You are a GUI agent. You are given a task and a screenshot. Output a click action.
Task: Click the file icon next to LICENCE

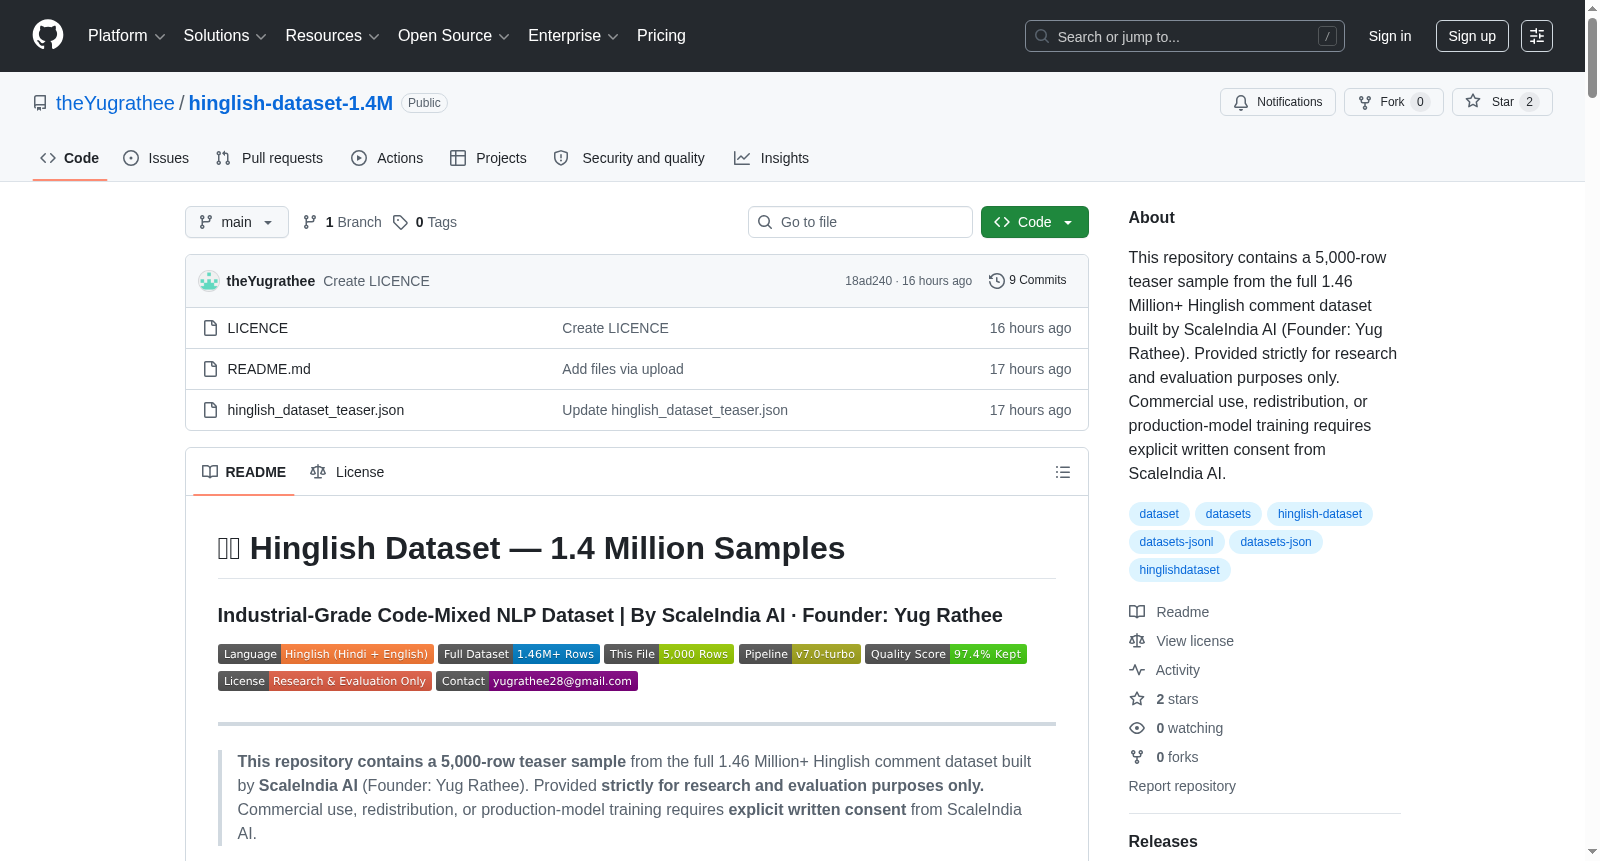(210, 328)
